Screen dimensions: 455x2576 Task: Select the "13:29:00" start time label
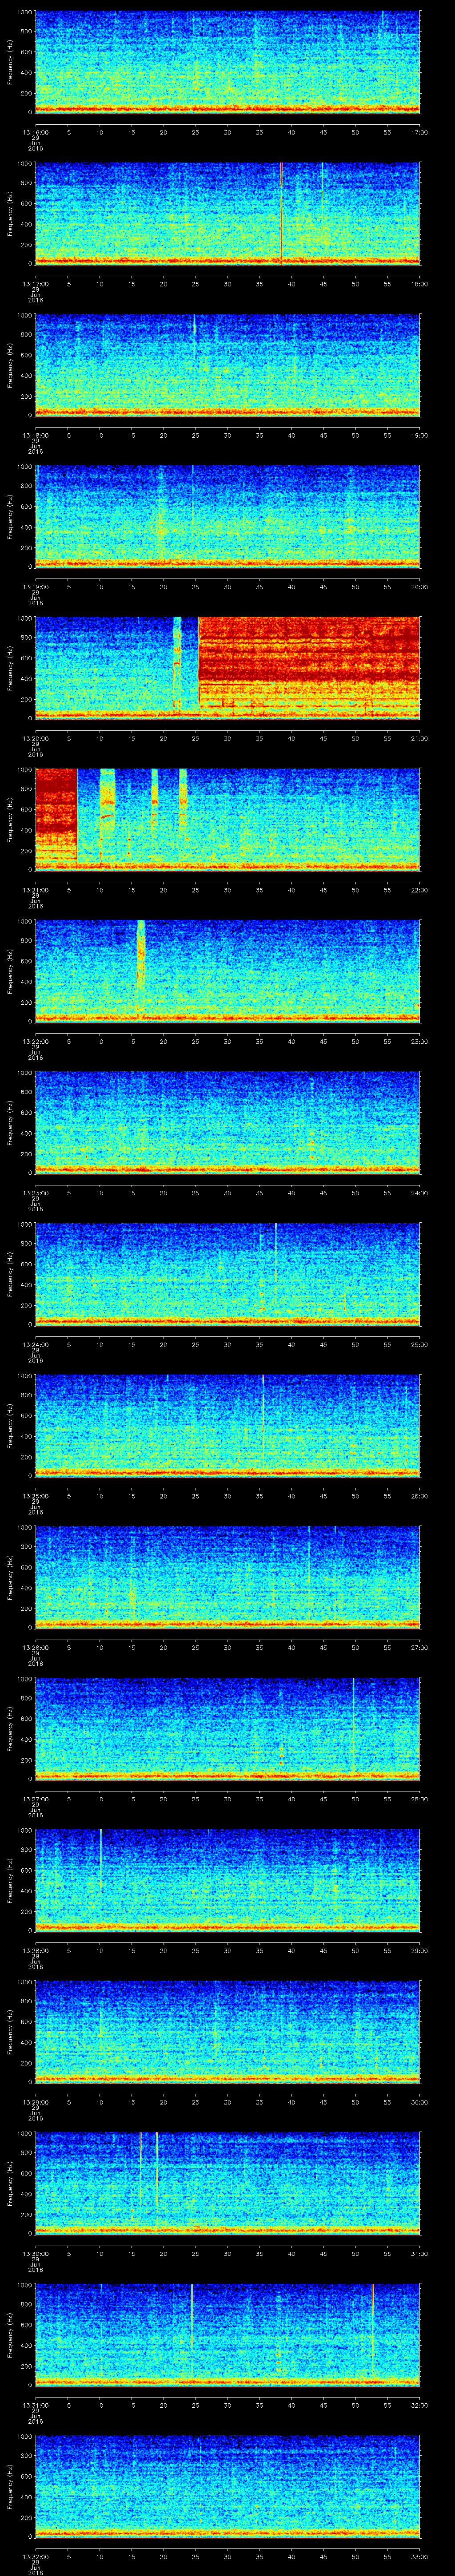[35, 2102]
